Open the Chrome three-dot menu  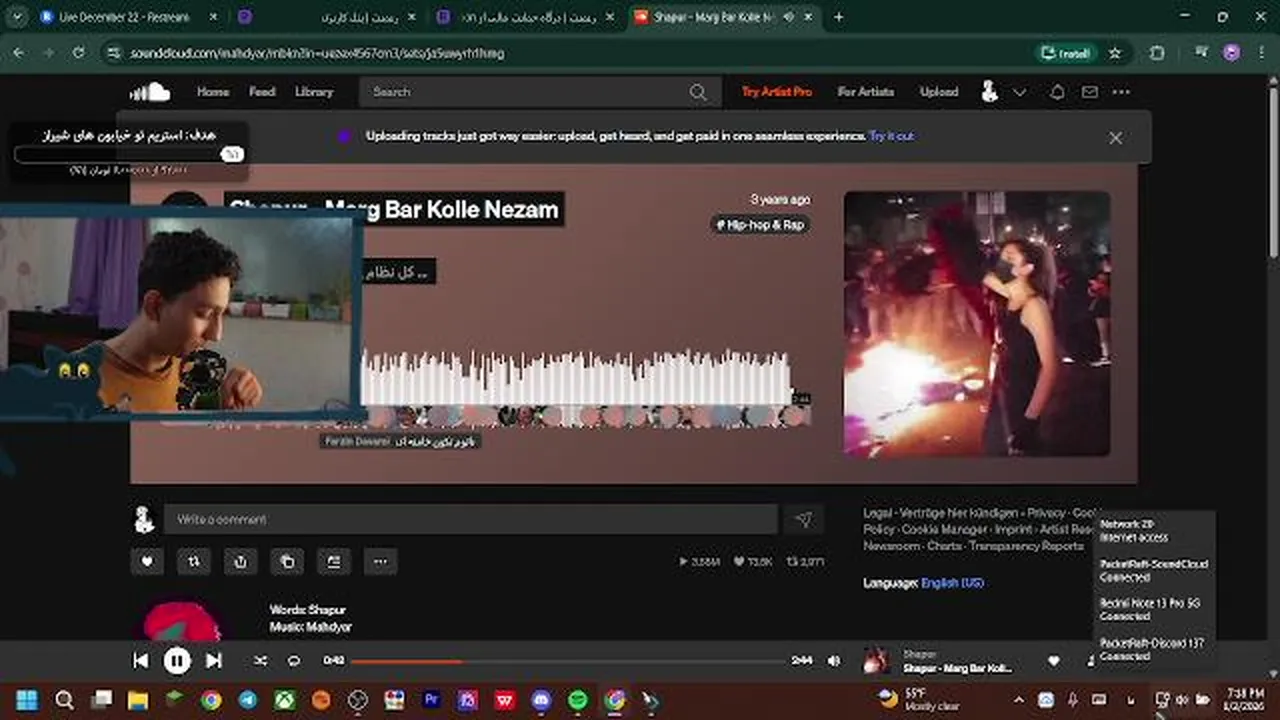[x=1262, y=53]
